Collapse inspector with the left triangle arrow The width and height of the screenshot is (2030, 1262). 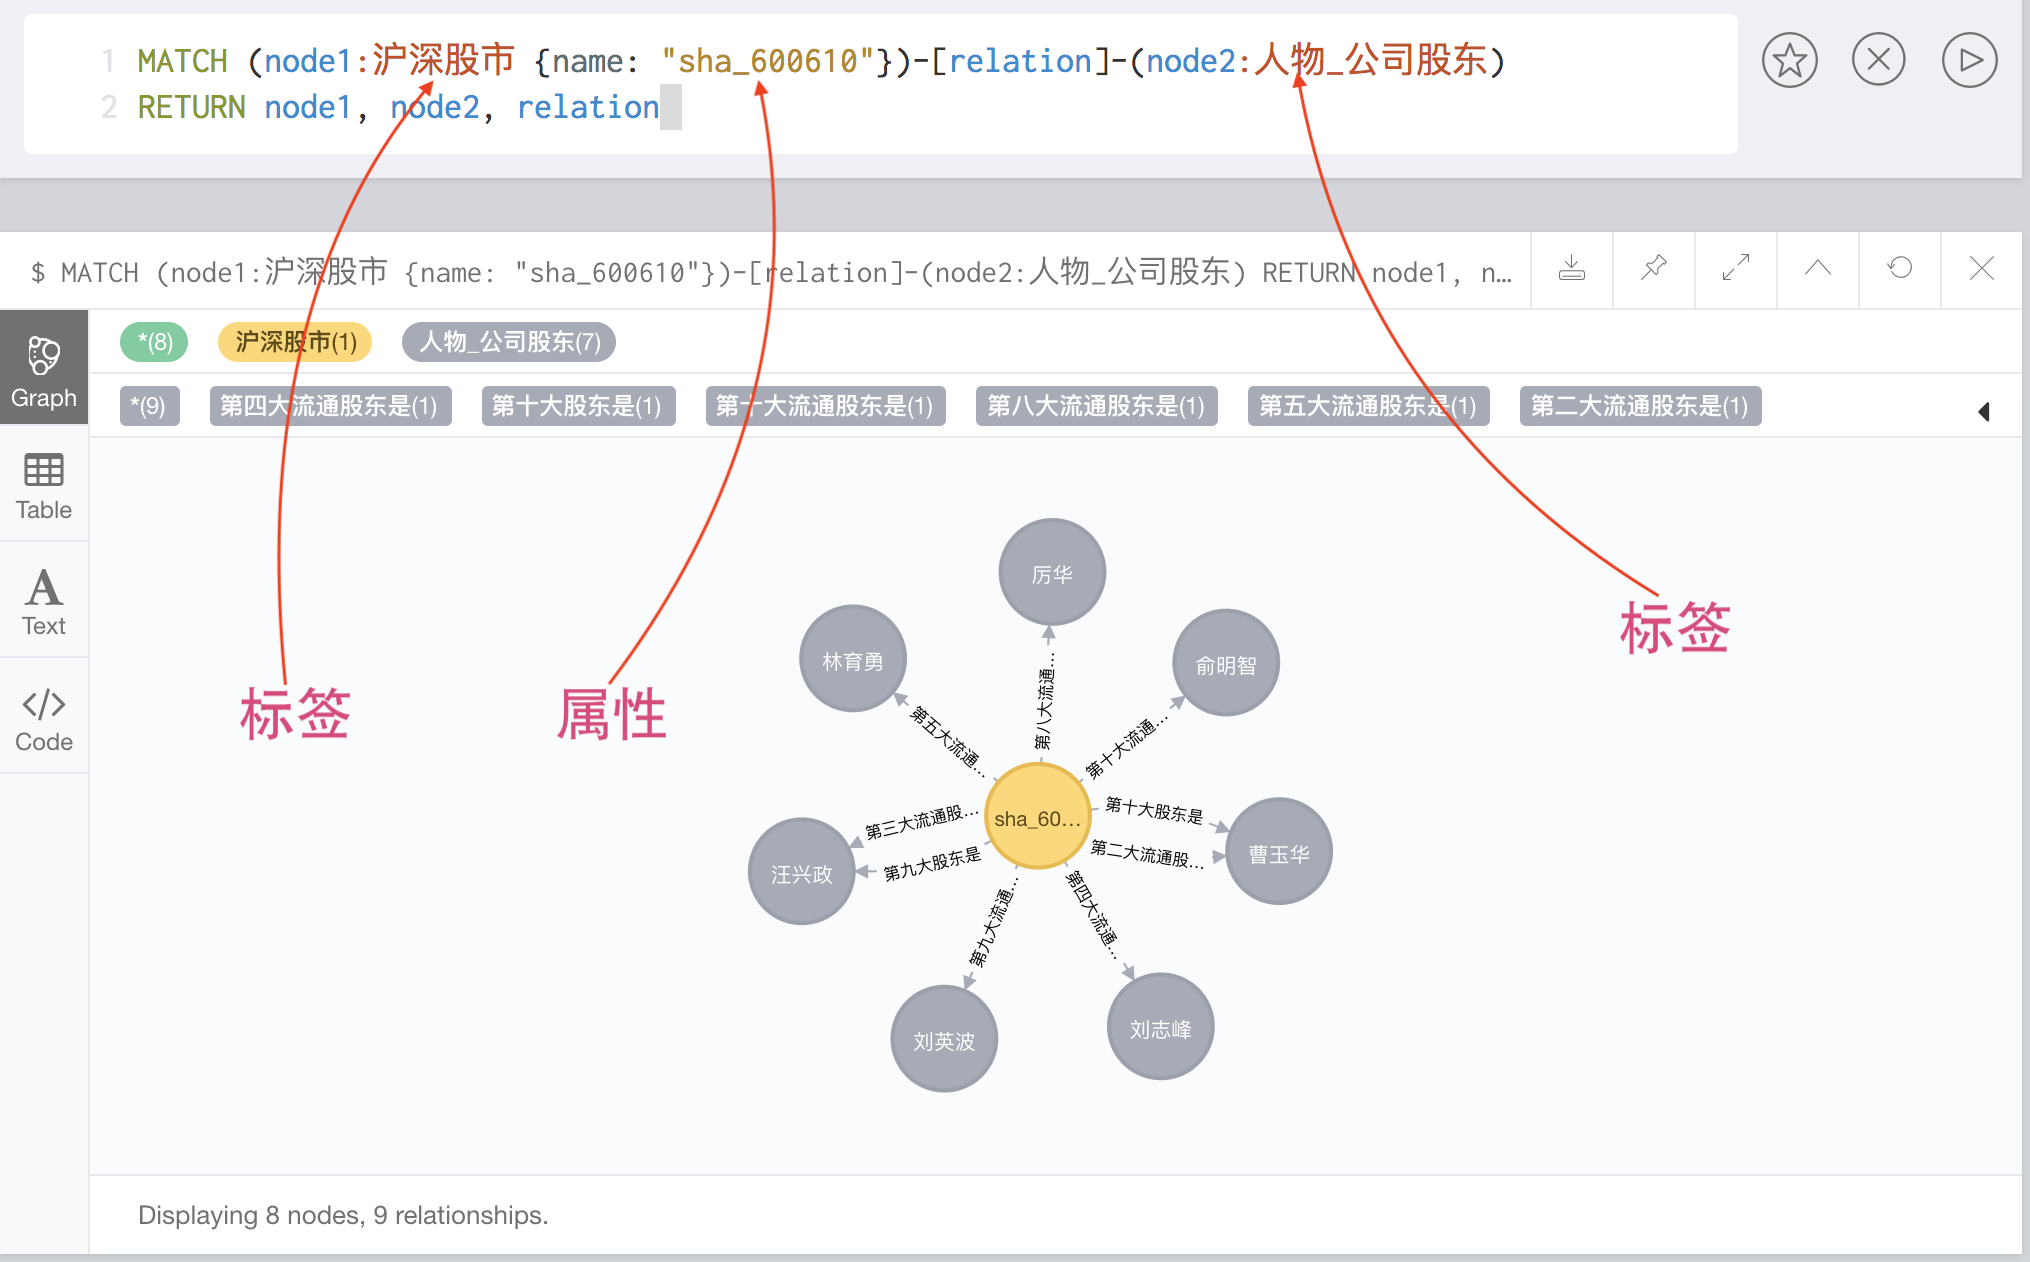1984,411
